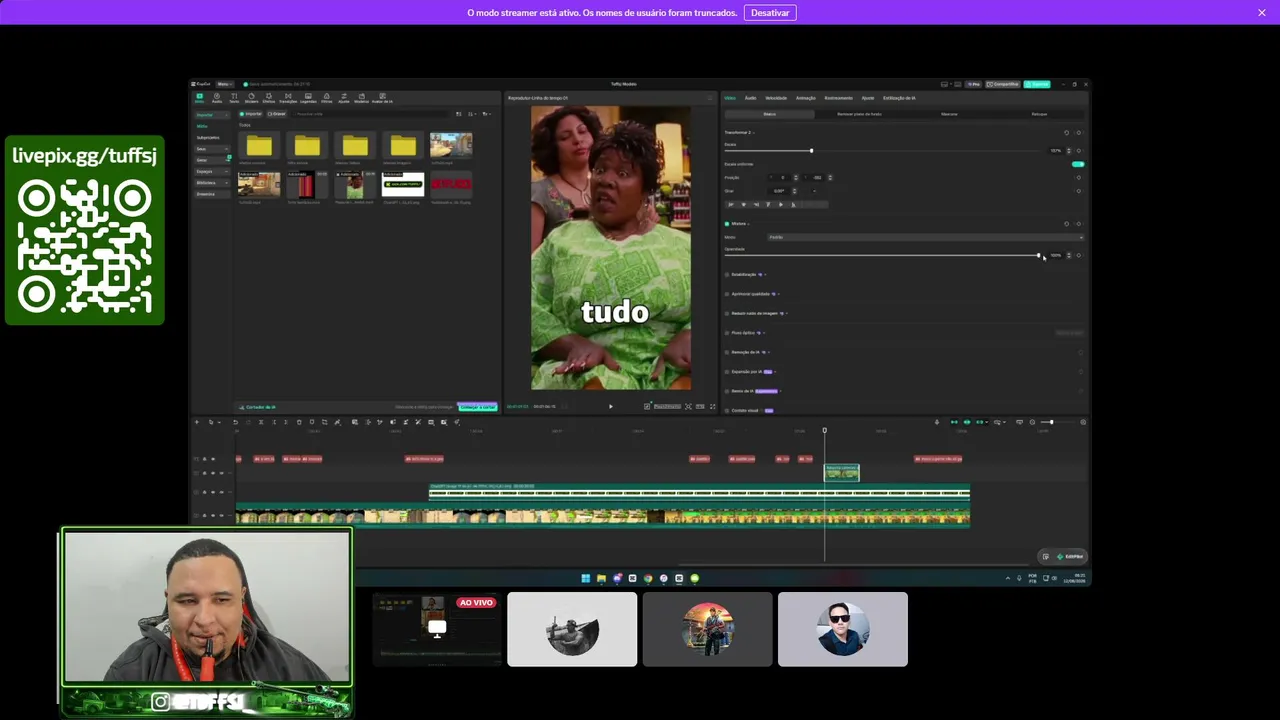The height and width of the screenshot is (720, 1280).
Task: Switch to the Máscara sub-tab
Action: point(949,114)
